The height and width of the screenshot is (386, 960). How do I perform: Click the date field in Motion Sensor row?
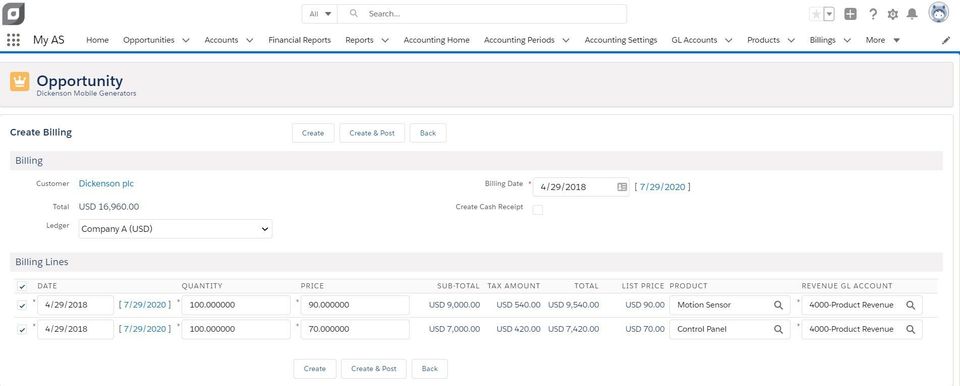pos(75,305)
